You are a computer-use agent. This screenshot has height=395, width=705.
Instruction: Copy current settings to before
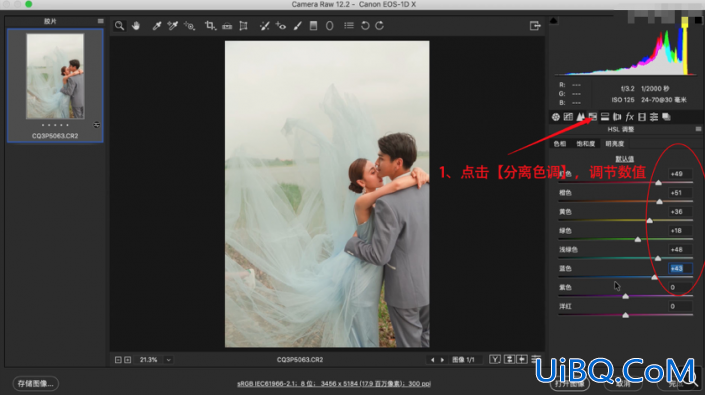point(522,359)
